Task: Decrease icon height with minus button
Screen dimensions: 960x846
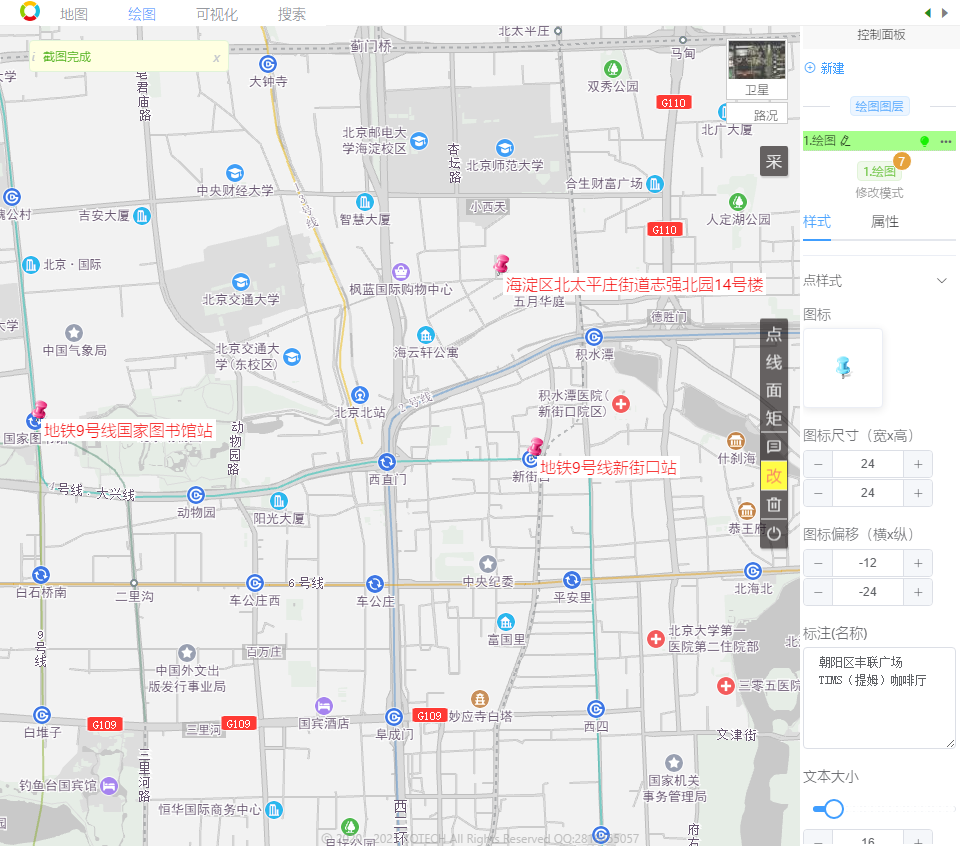Action: [x=818, y=493]
